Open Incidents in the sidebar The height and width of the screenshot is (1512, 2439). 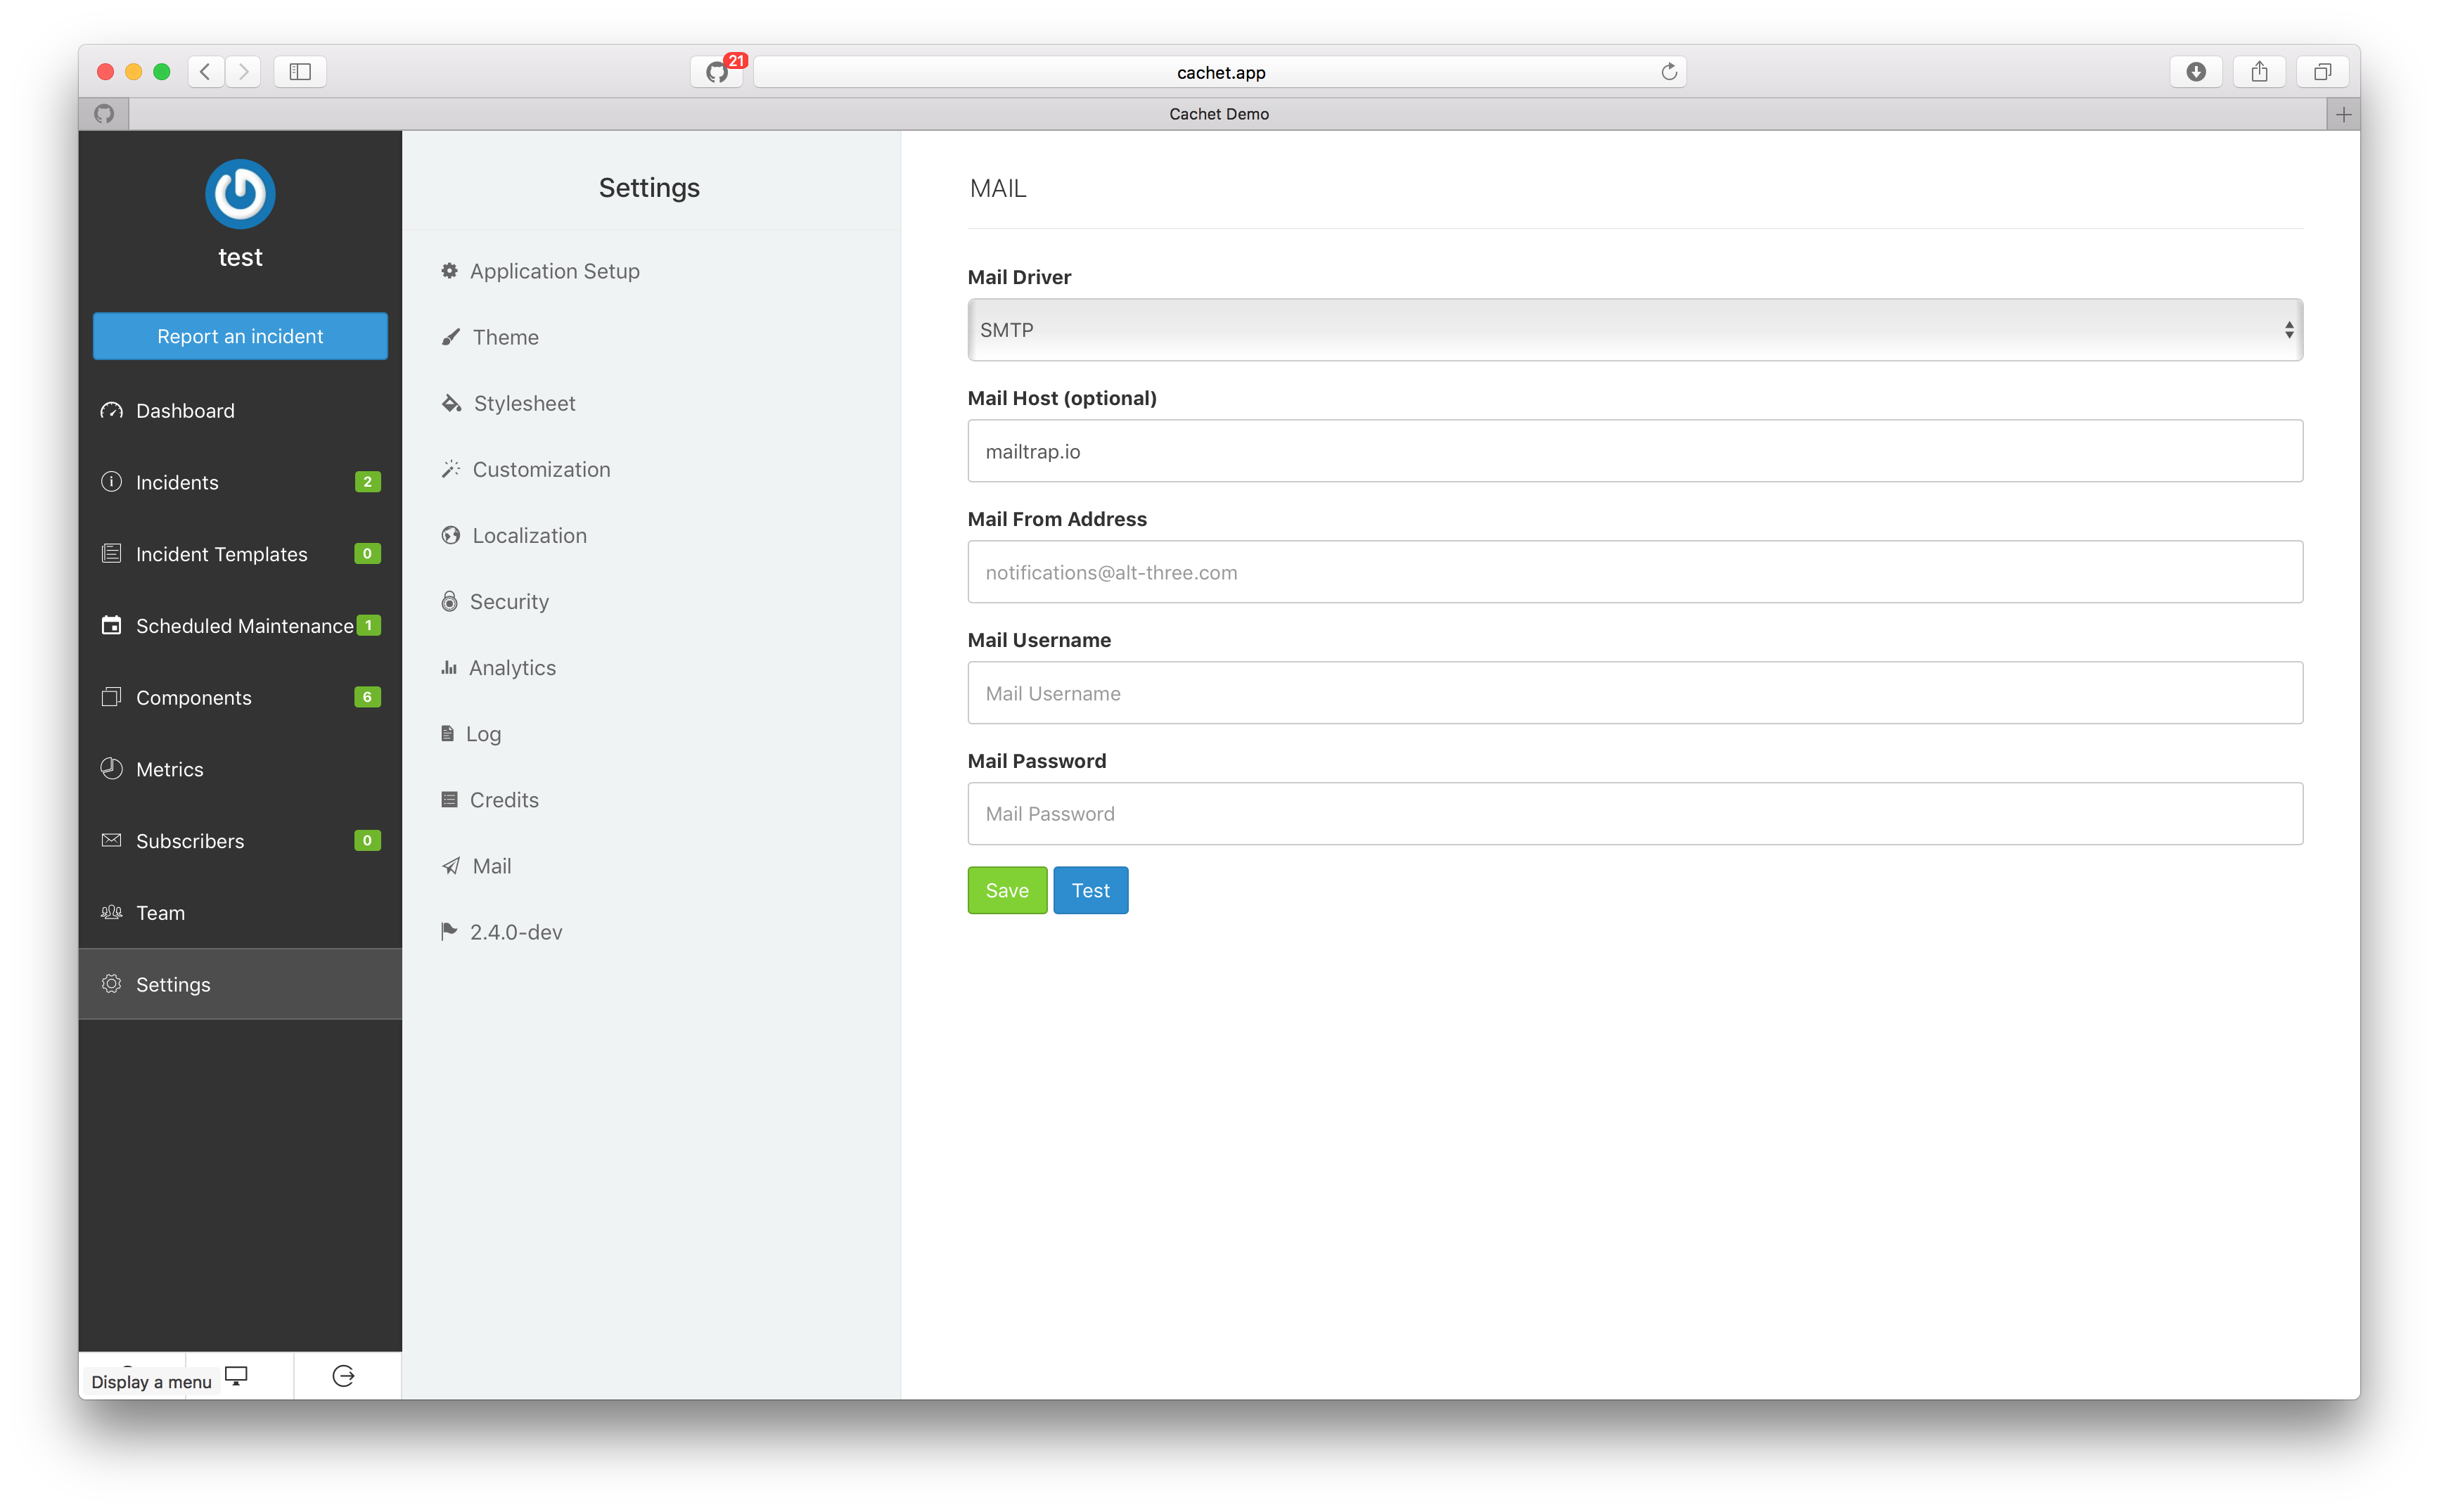pyautogui.click(x=240, y=482)
